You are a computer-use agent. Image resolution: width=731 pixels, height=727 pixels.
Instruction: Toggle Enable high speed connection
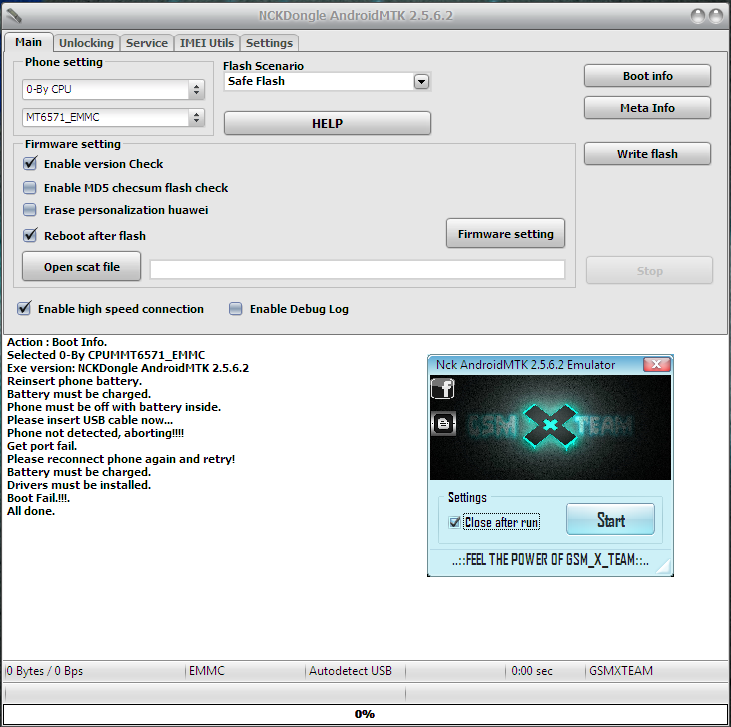click(24, 309)
